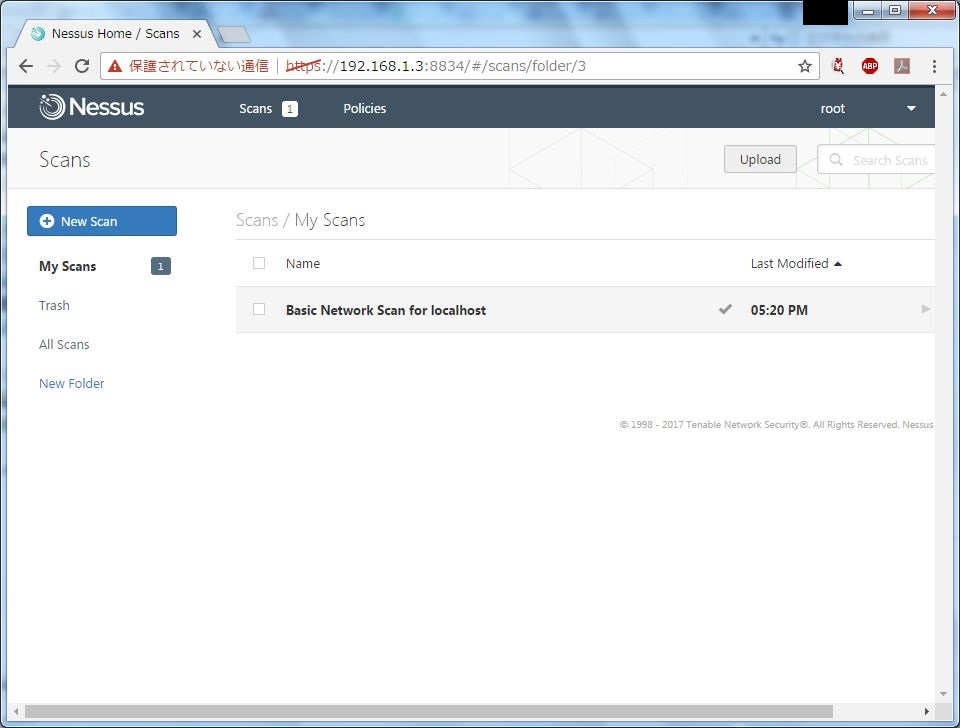The width and height of the screenshot is (960, 728).
Task: Click the horizontal scrollbar left arrow
Action: click(x=16, y=711)
